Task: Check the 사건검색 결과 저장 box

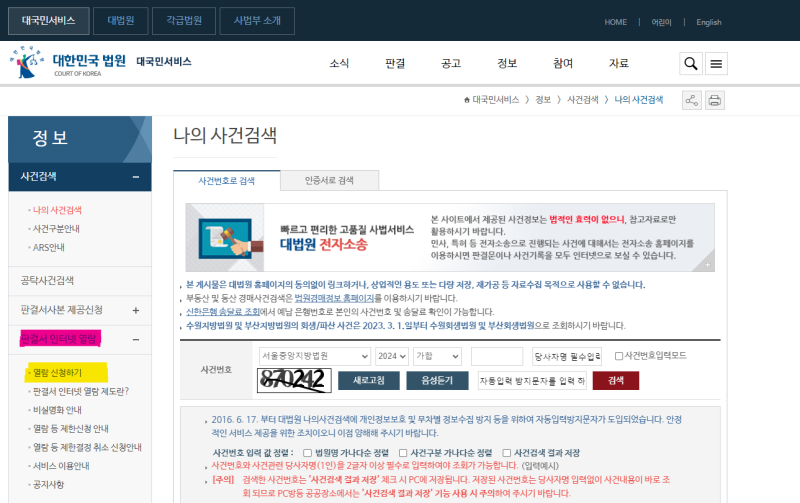Action: click(507, 453)
